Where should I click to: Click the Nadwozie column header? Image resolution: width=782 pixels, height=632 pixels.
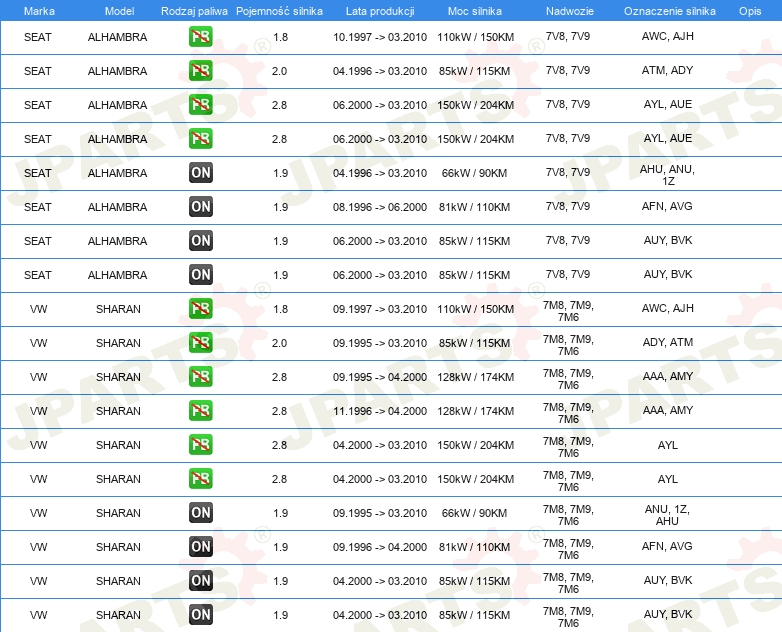pos(570,11)
